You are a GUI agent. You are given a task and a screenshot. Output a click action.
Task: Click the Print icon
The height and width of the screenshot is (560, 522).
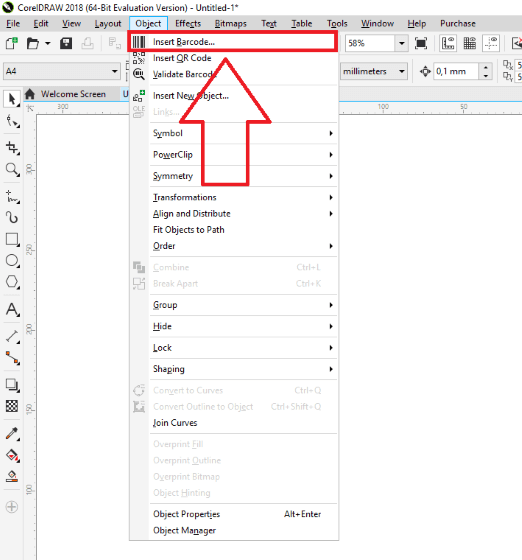(x=87, y=43)
